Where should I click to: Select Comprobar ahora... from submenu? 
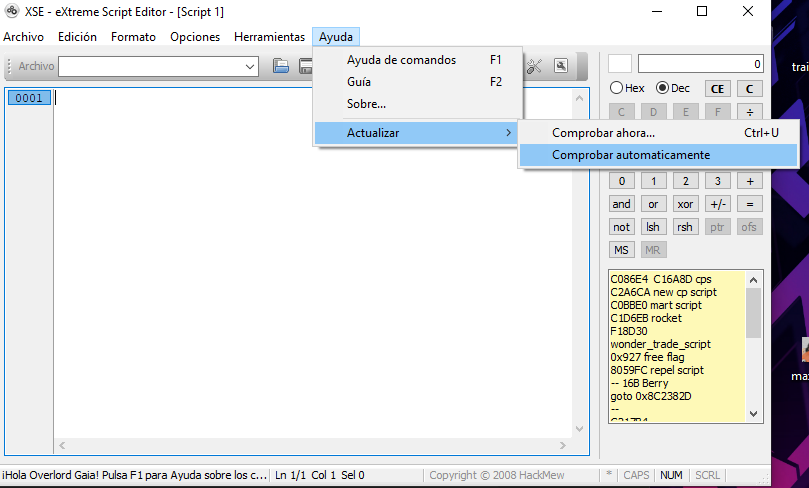[x=603, y=133]
